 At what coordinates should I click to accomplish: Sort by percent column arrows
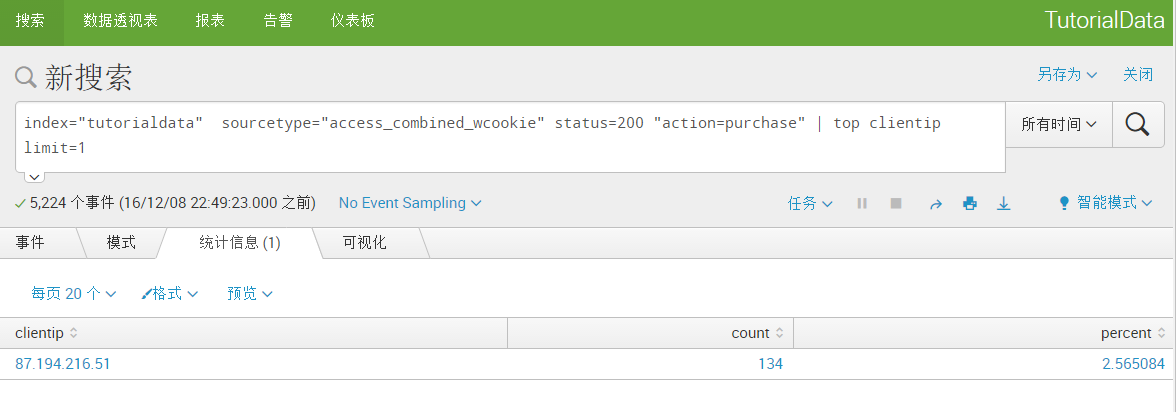tap(1162, 333)
